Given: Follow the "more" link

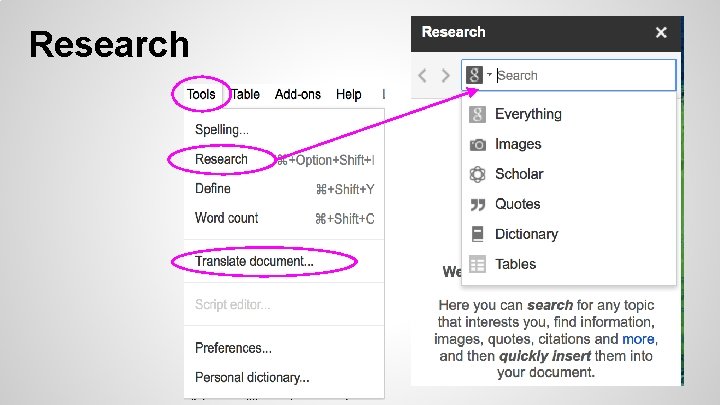Looking at the screenshot, I should (639, 339).
